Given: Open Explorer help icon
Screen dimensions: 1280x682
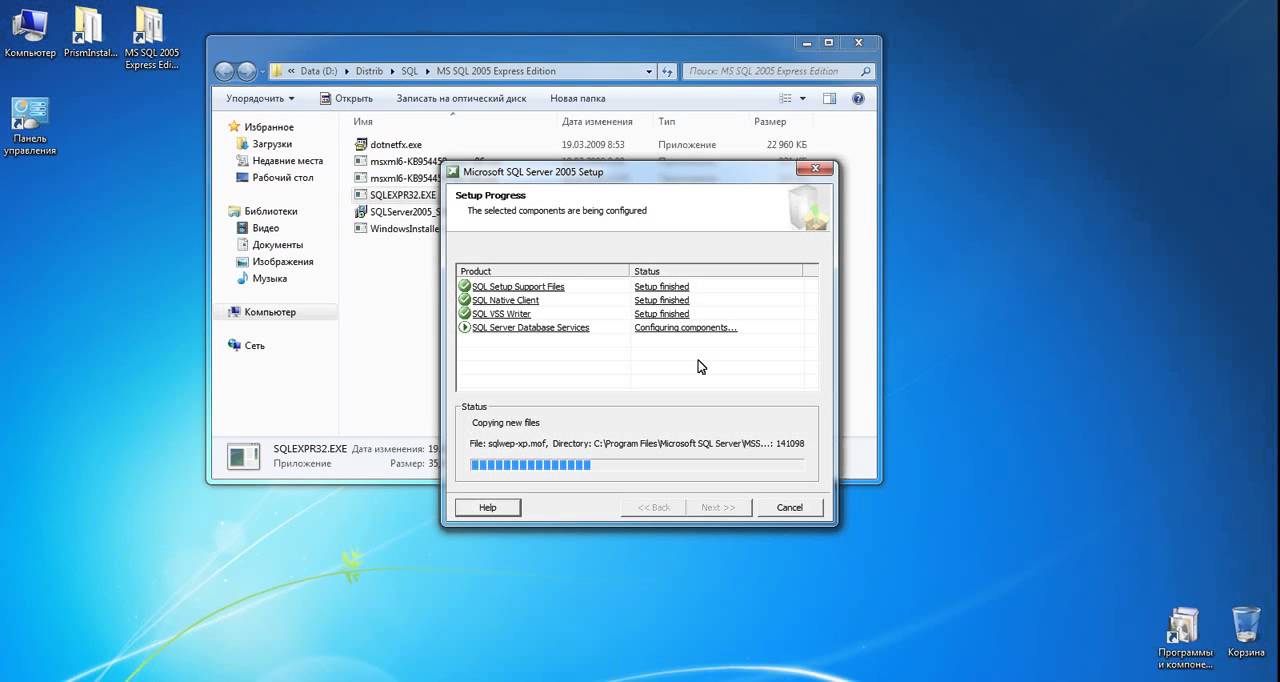Looking at the screenshot, I should (x=858, y=99).
